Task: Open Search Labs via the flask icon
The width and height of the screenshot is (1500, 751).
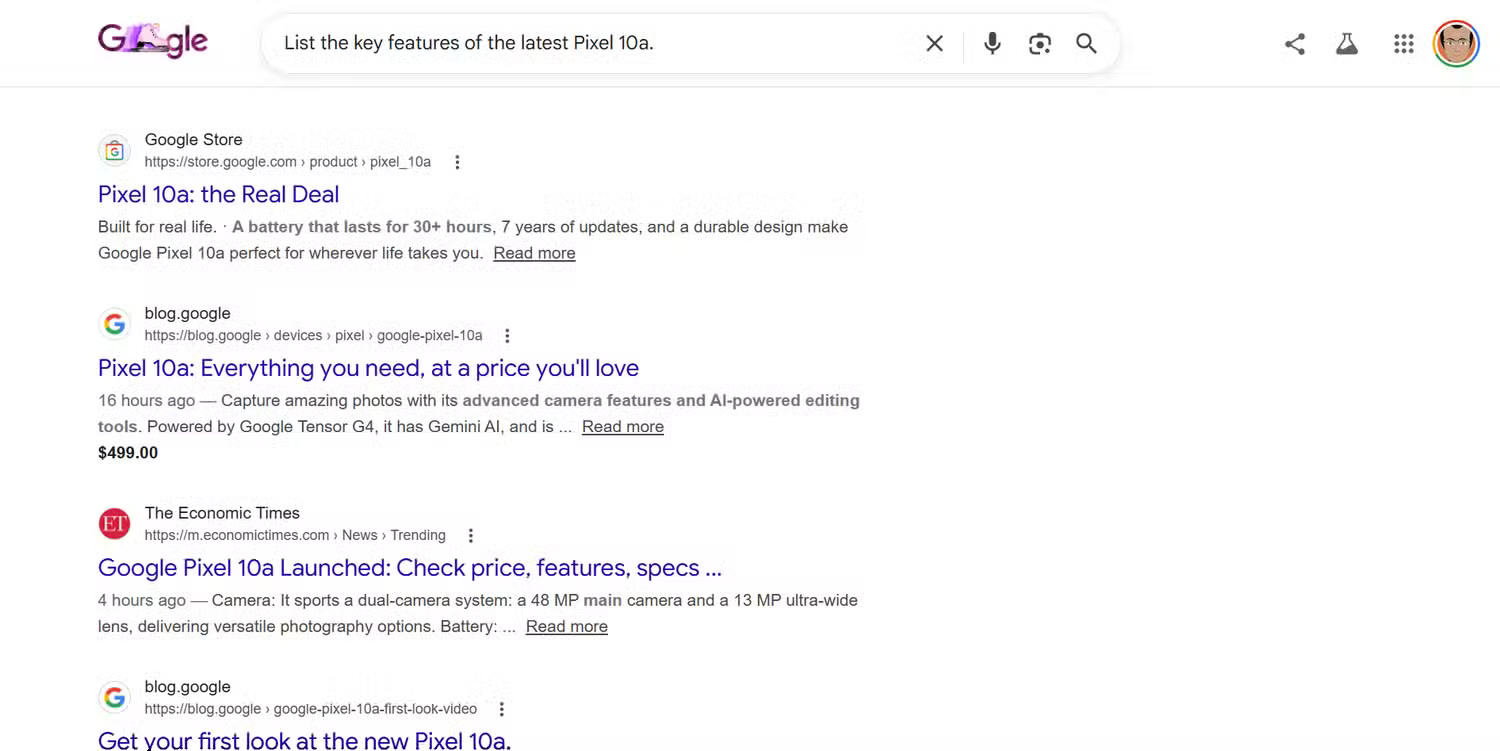Action: pos(1346,43)
